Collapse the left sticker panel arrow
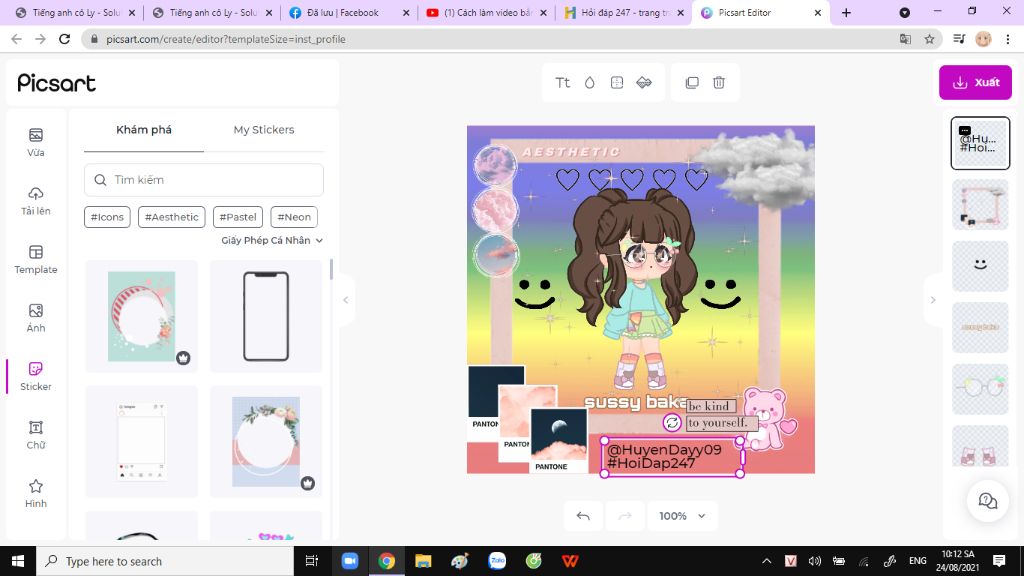The width and height of the screenshot is (1024, 576). (x=345, y=300)
